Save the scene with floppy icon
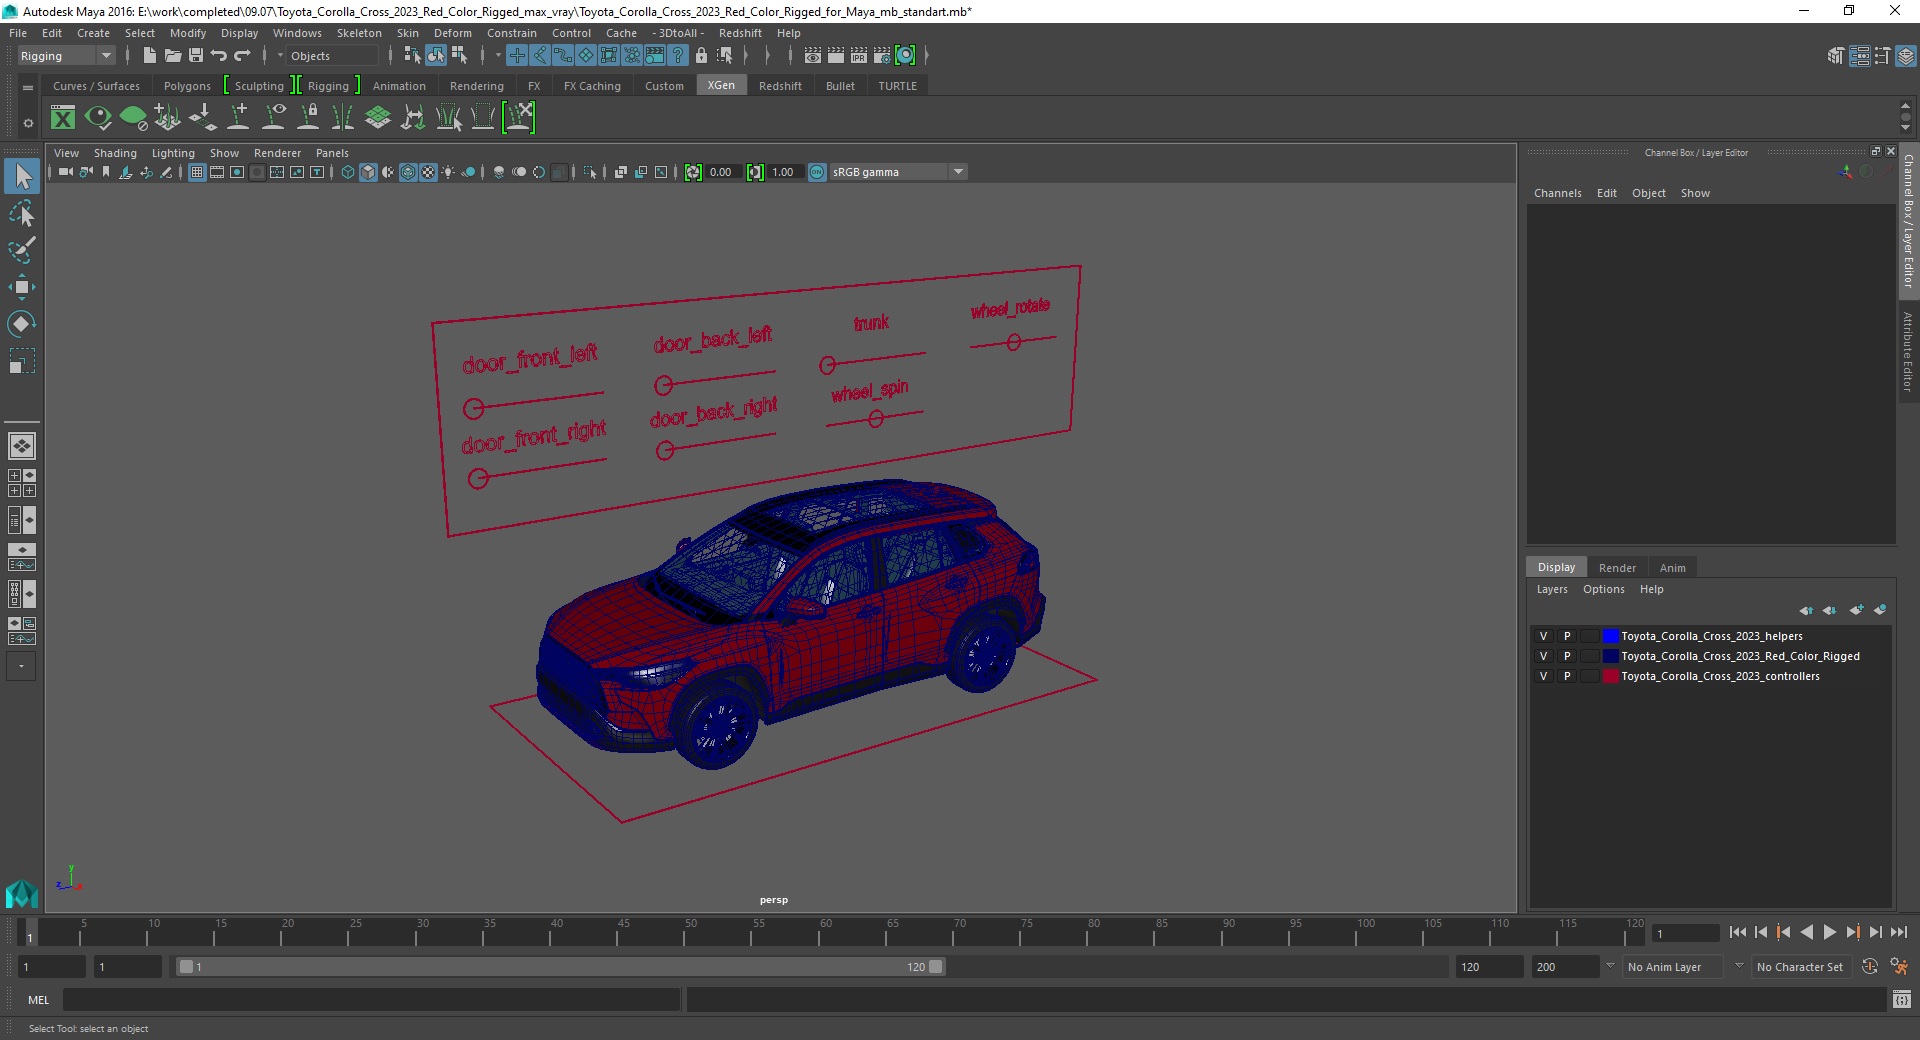Screen dimensions: 1920x1040 pyautogui.click(x=196, y=56)
